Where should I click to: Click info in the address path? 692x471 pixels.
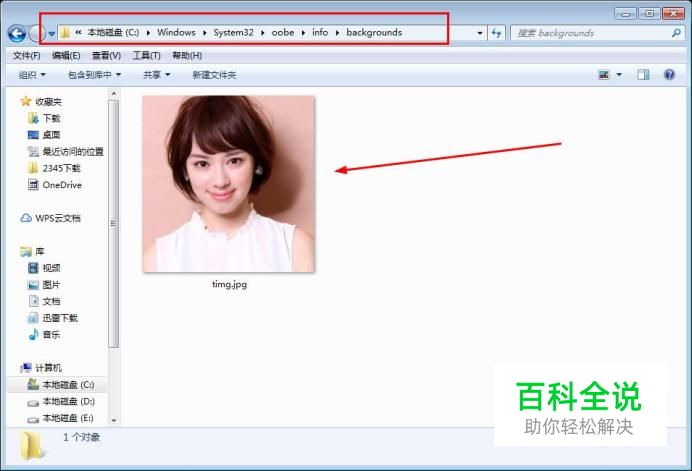click(x=320, y=32)
